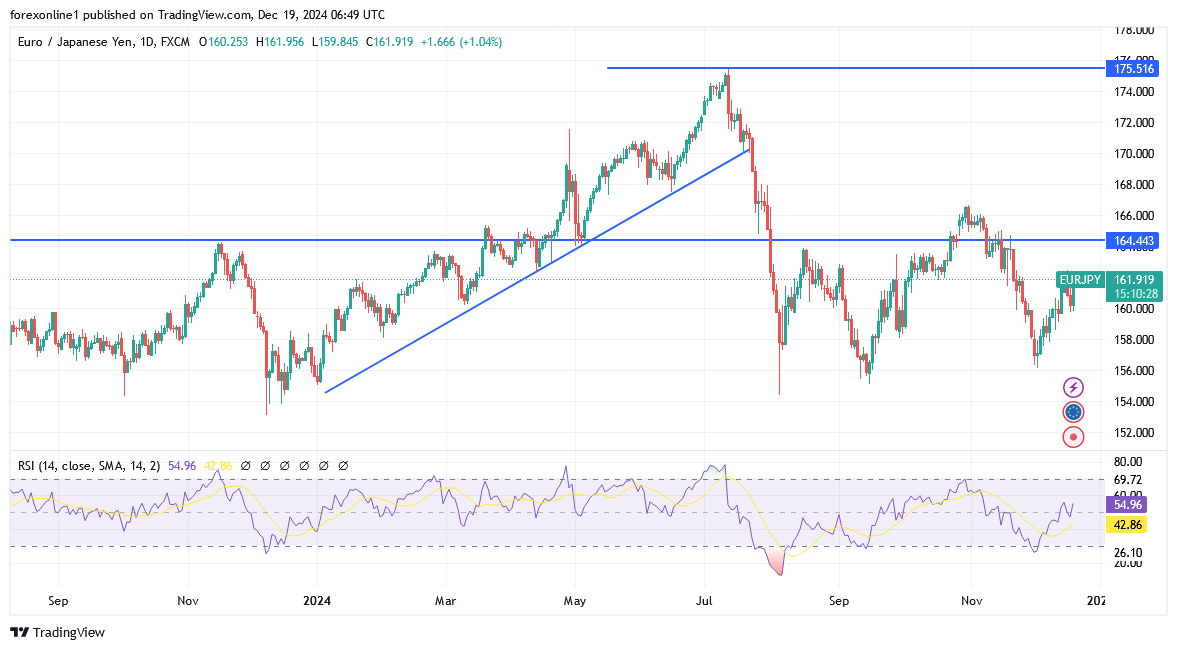Click the 164.443 blue price label

pyautogui.click(x=1133, y=240)
